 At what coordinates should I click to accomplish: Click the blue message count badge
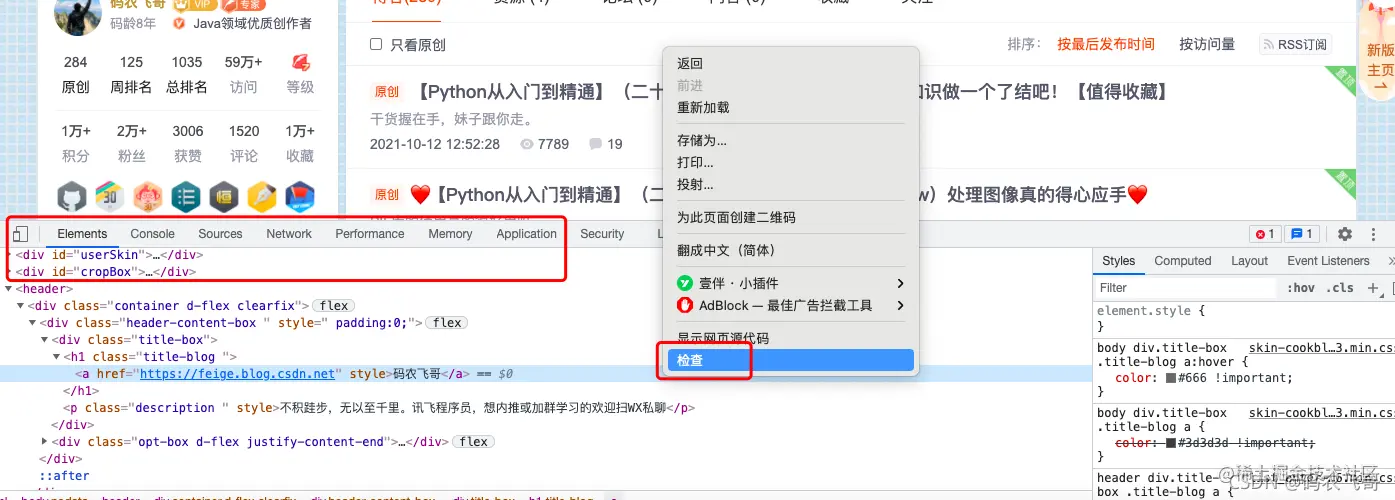tap(1301, 234)
